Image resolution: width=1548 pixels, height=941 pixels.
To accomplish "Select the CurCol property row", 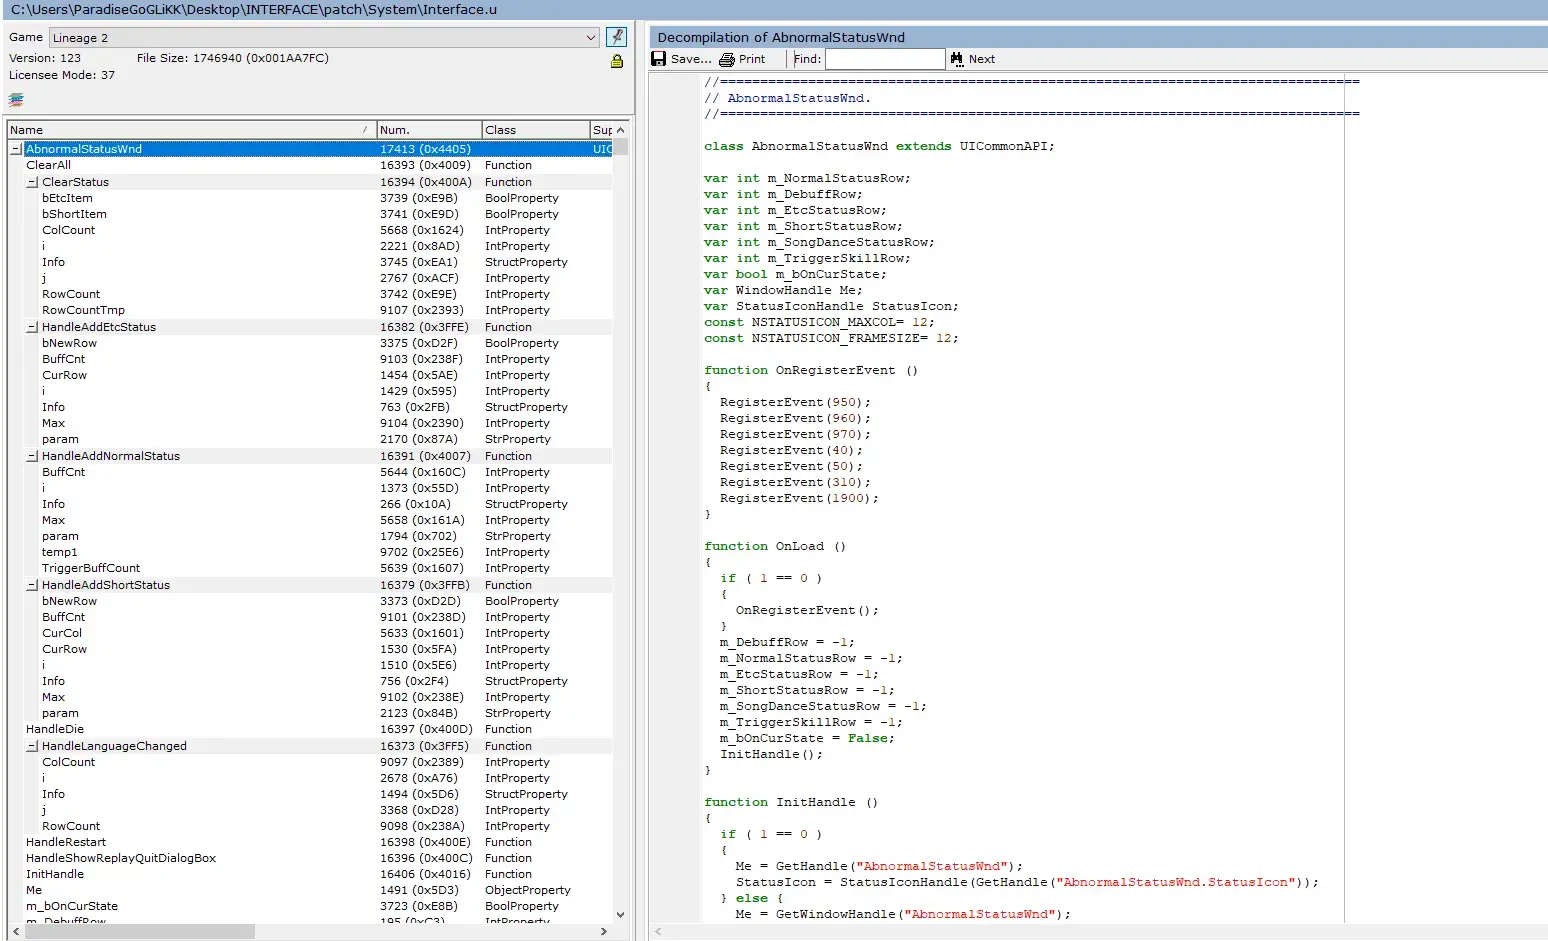I will pyautogui.click(x=310, y=633).
